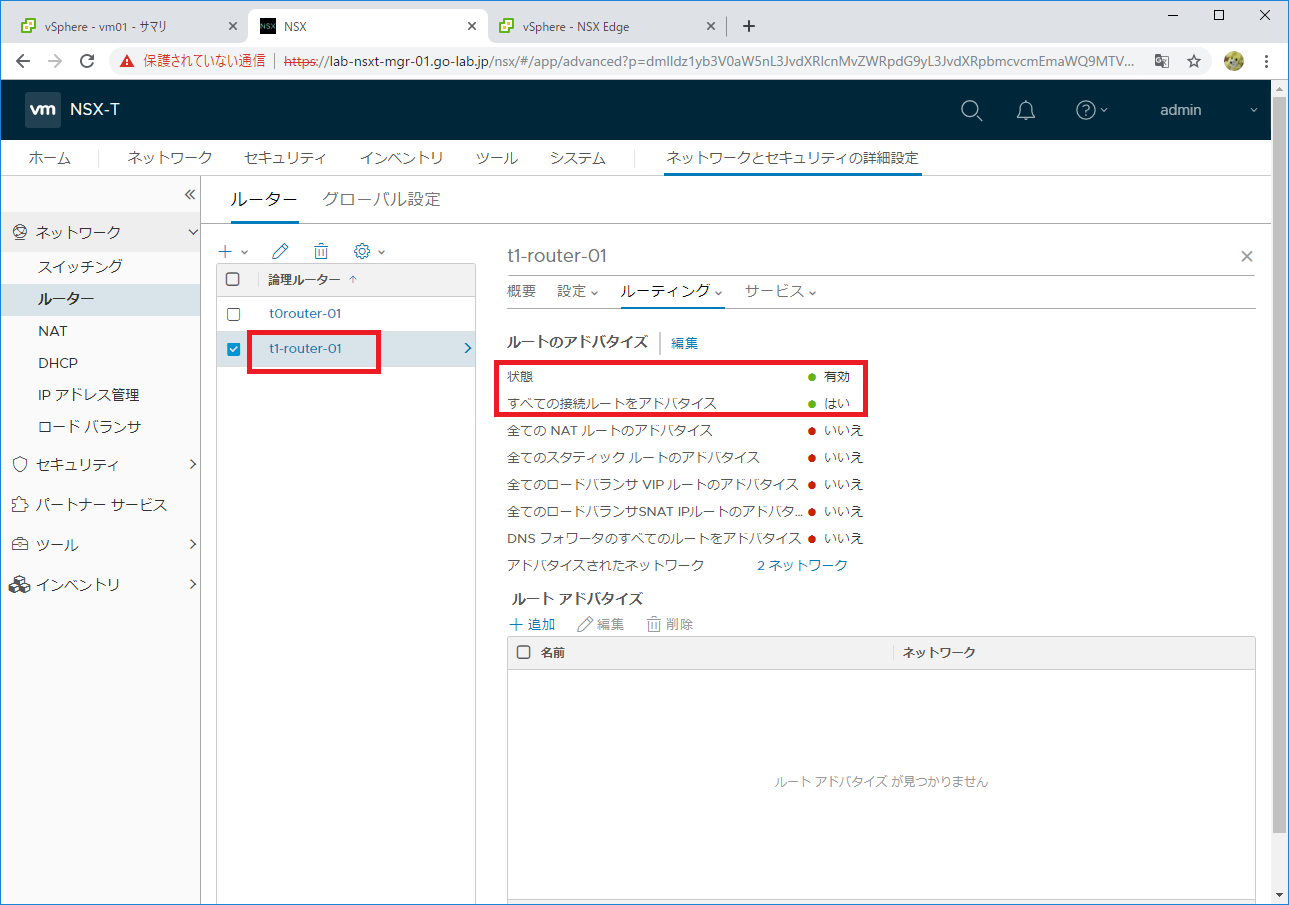Expand the セキュリティ sidebar section

click(x=192, y=464)
